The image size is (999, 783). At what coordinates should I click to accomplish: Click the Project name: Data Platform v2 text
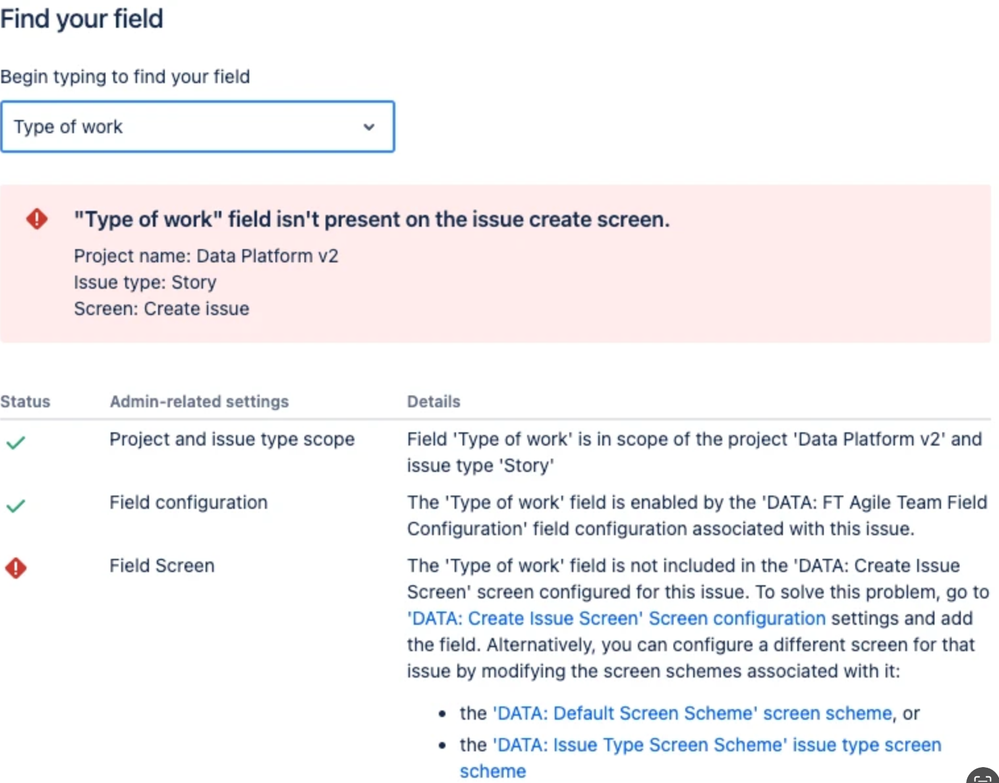206,256
